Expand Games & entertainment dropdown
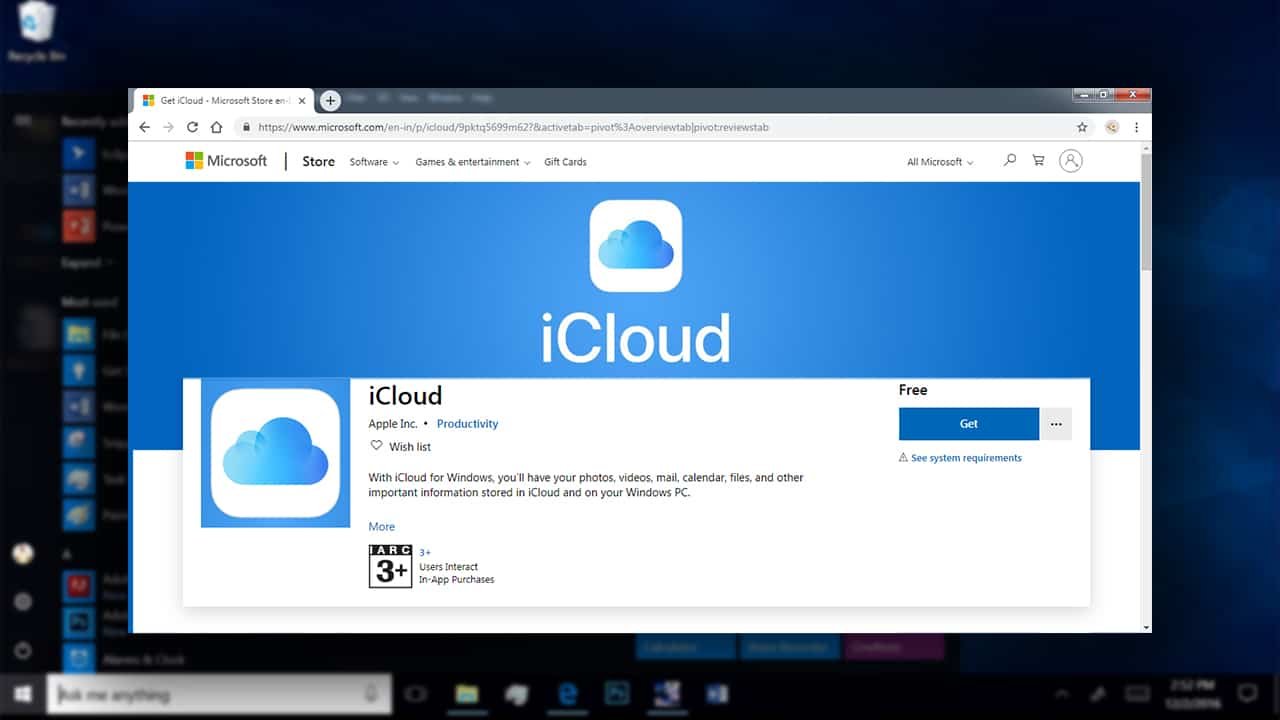Viewport: 1280px width, 720px height. point(473,162)
